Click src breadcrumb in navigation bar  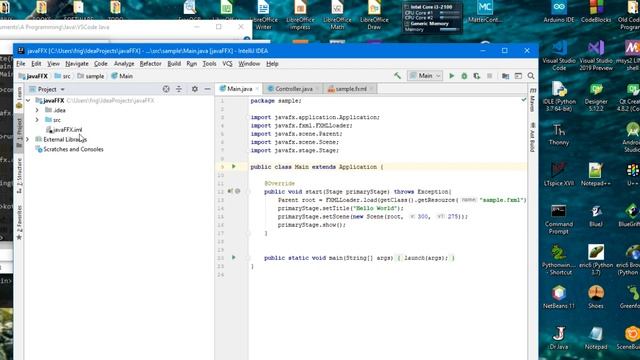(x=62, y=76)
